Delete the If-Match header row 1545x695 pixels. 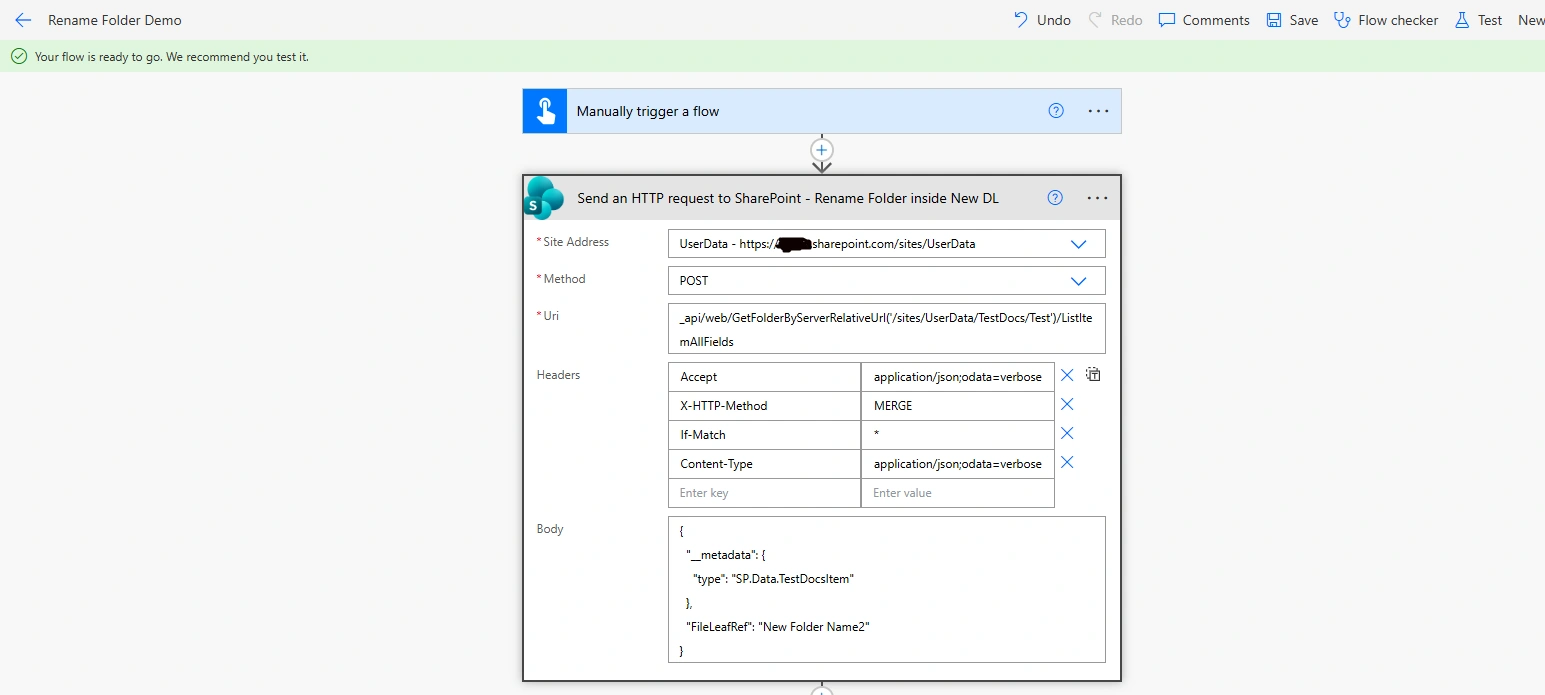1067,433
